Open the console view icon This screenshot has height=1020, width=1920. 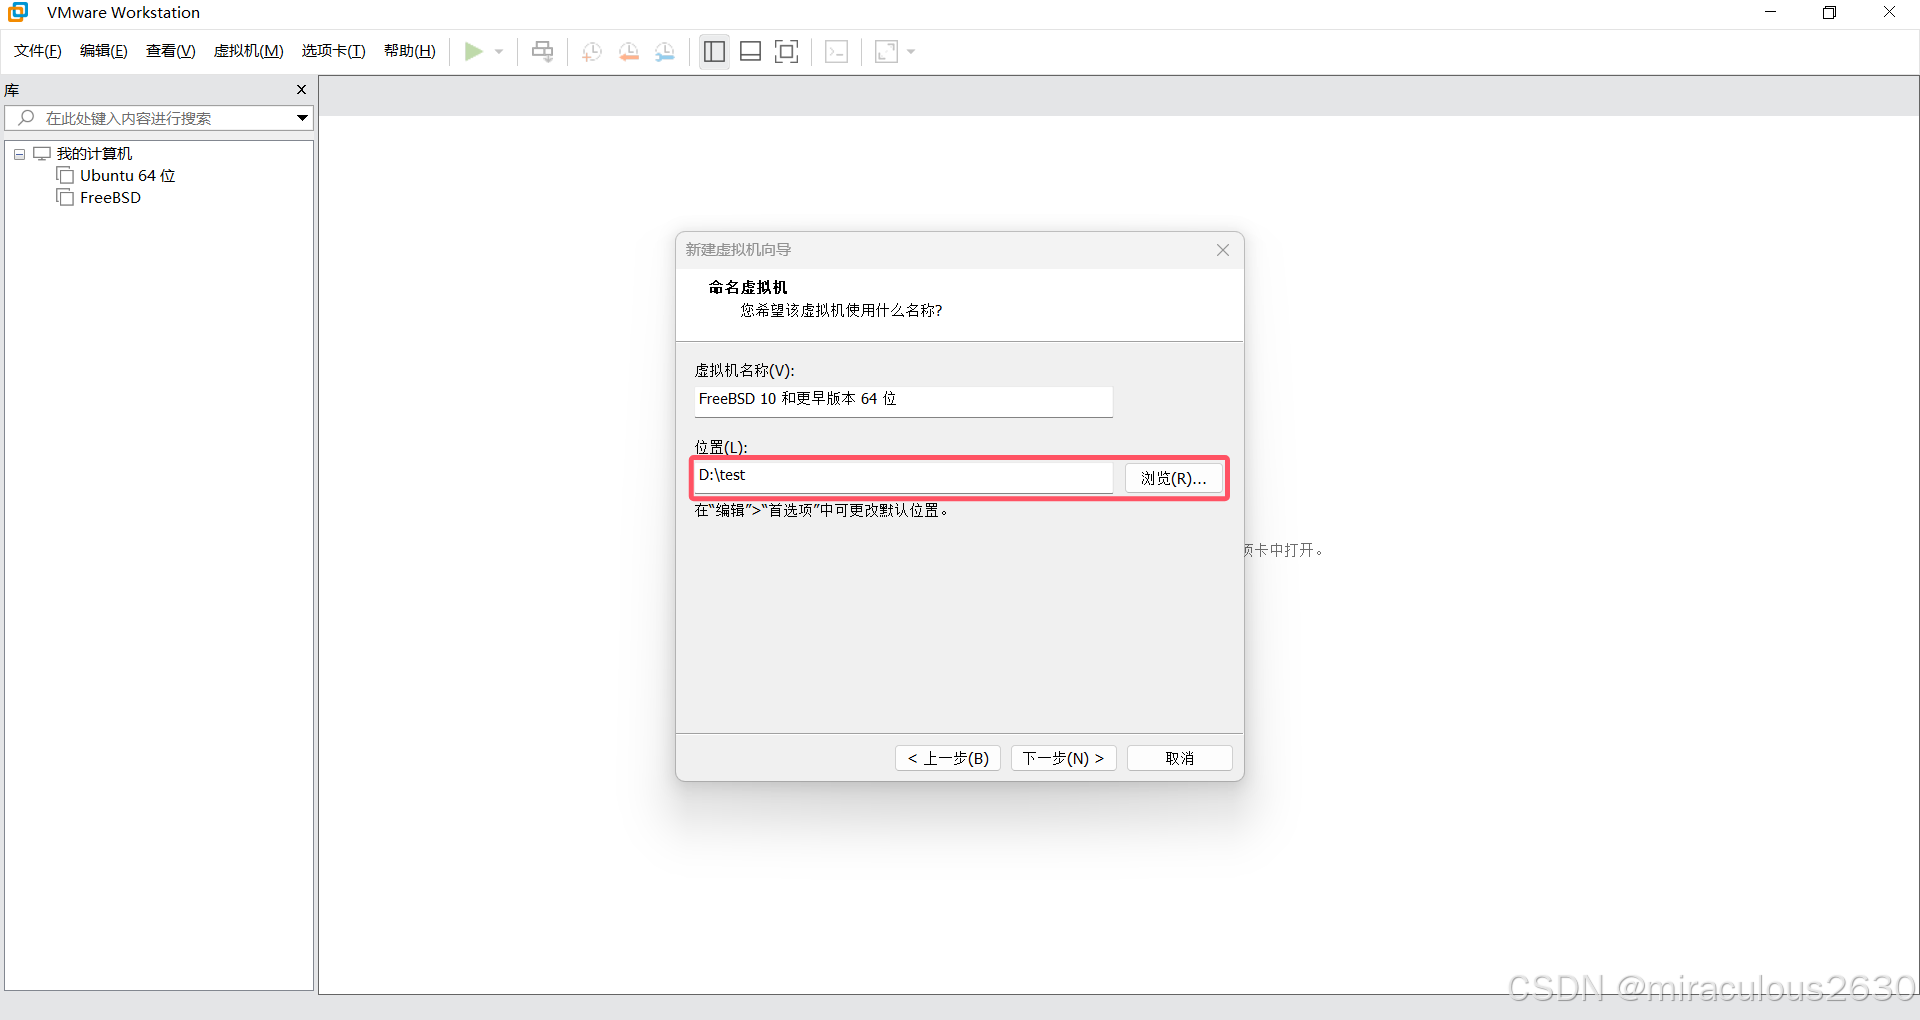pyautogui.click(x=837, y=51)
